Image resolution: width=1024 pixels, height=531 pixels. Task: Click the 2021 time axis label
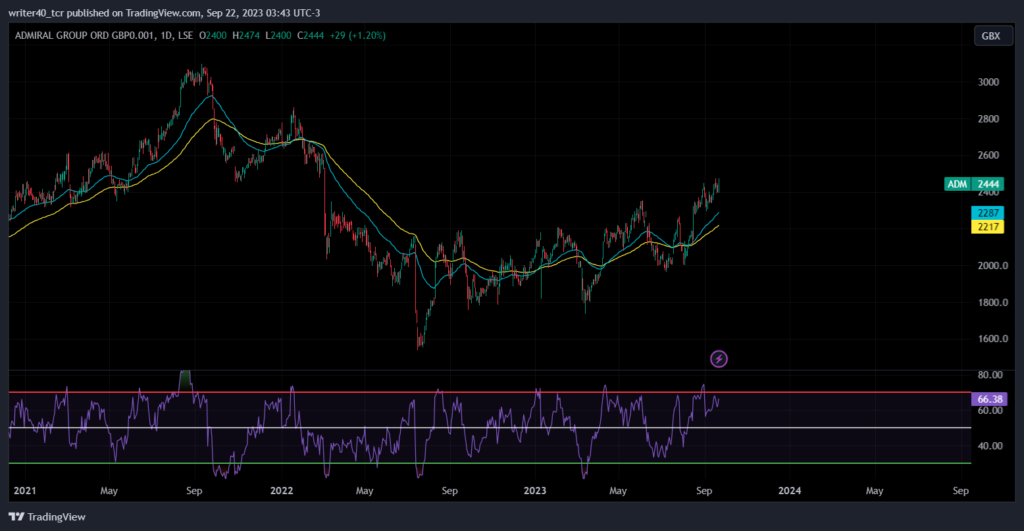click(x=25, y=491)
